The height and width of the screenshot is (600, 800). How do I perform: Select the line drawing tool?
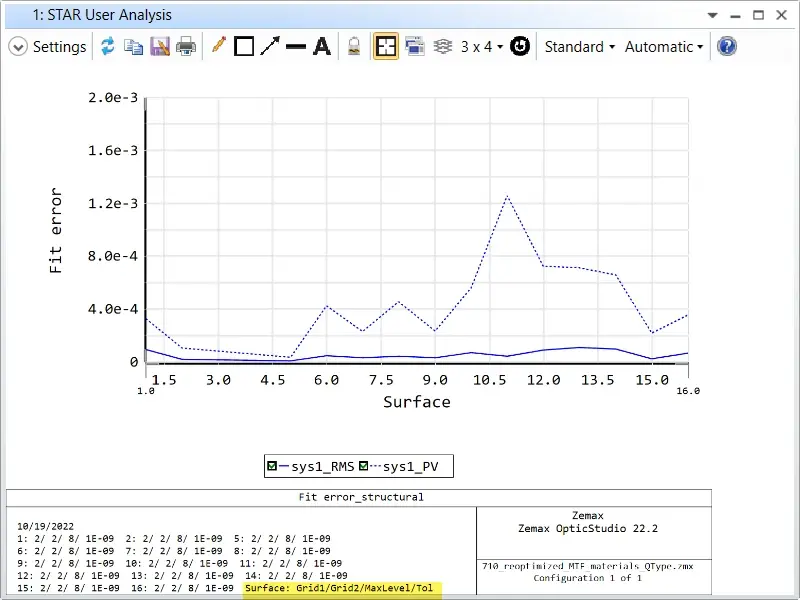[x=296, y=47]
